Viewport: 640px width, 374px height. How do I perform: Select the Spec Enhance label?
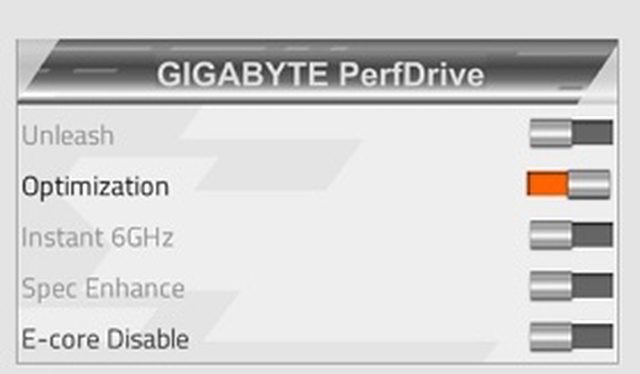click(103, 289)
